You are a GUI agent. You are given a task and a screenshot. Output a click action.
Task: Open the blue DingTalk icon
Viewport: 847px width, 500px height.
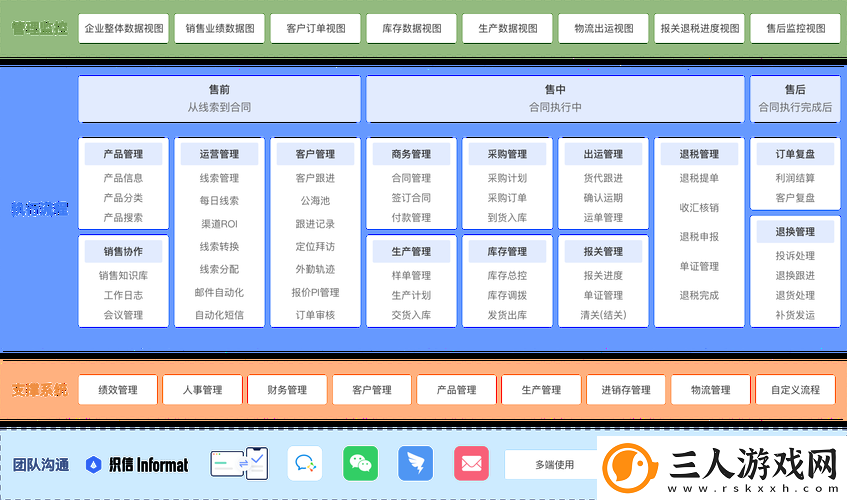(x=415, y=463)
